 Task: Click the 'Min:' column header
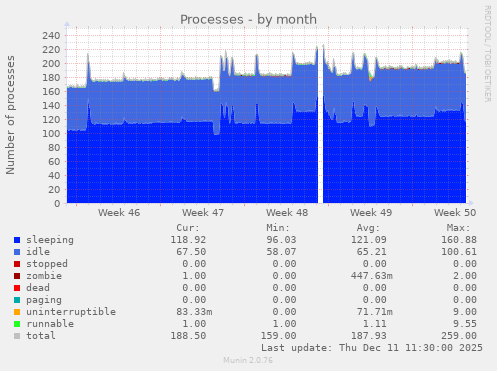pyautogui.click(x=278, y=228)
